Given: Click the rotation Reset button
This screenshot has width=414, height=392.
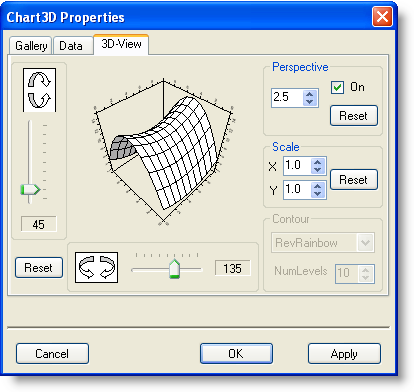Looking at the screenshot, I should point(39,267).
